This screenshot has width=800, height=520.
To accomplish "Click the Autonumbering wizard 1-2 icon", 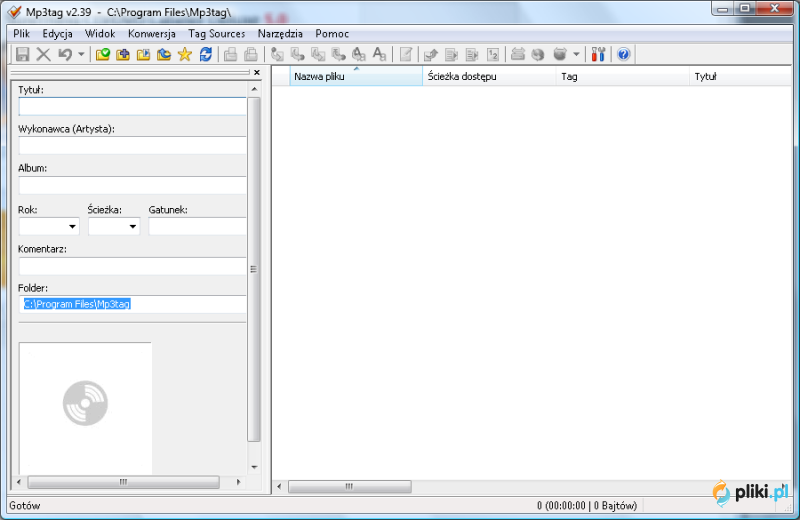I will tap(493, 54).
